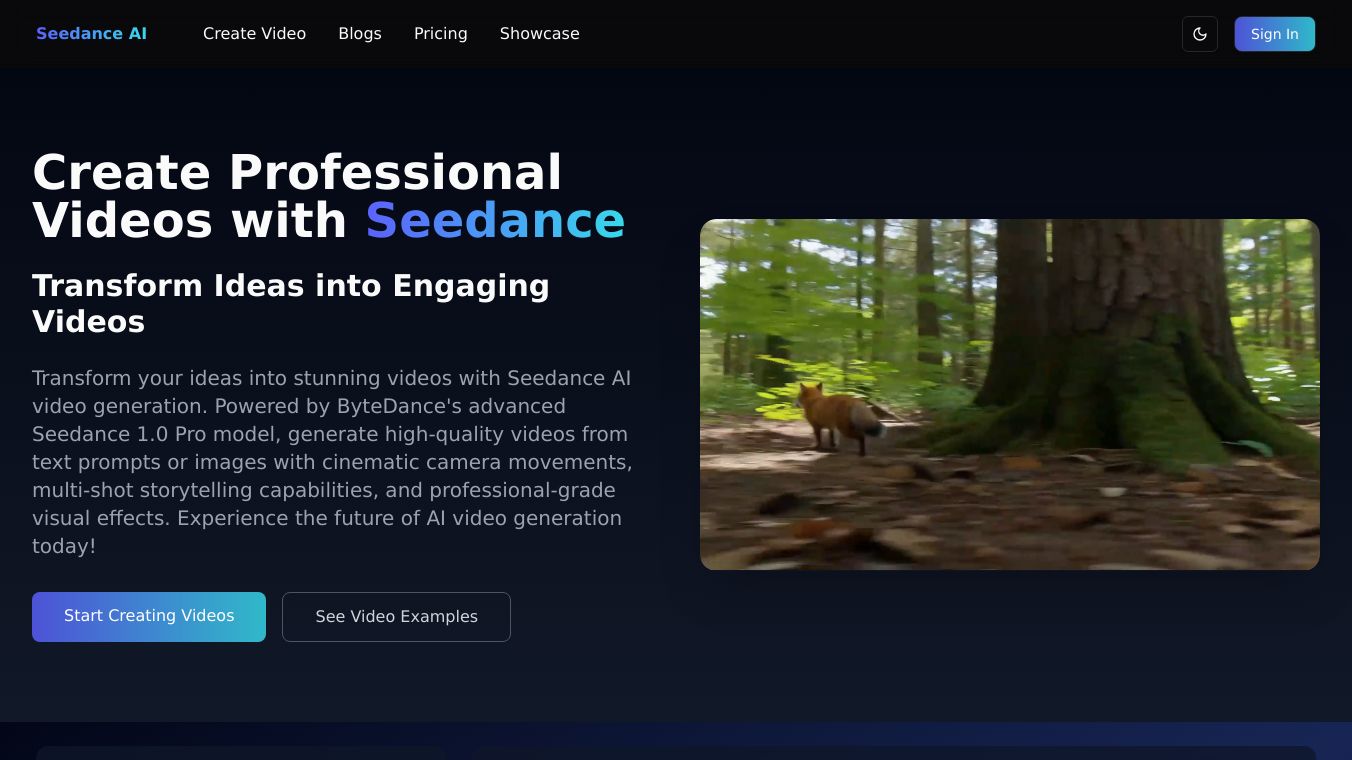
Task: View the Showcase page
Action: click(540, 33)
